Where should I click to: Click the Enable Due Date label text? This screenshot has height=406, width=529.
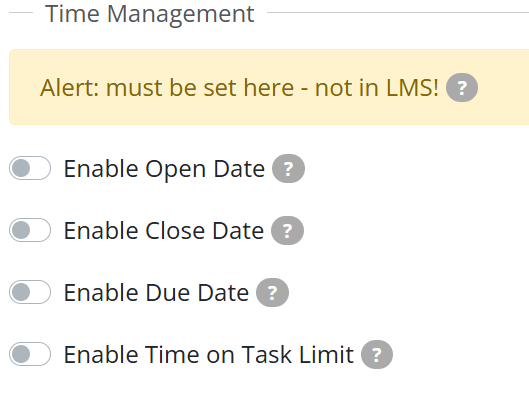156,293
